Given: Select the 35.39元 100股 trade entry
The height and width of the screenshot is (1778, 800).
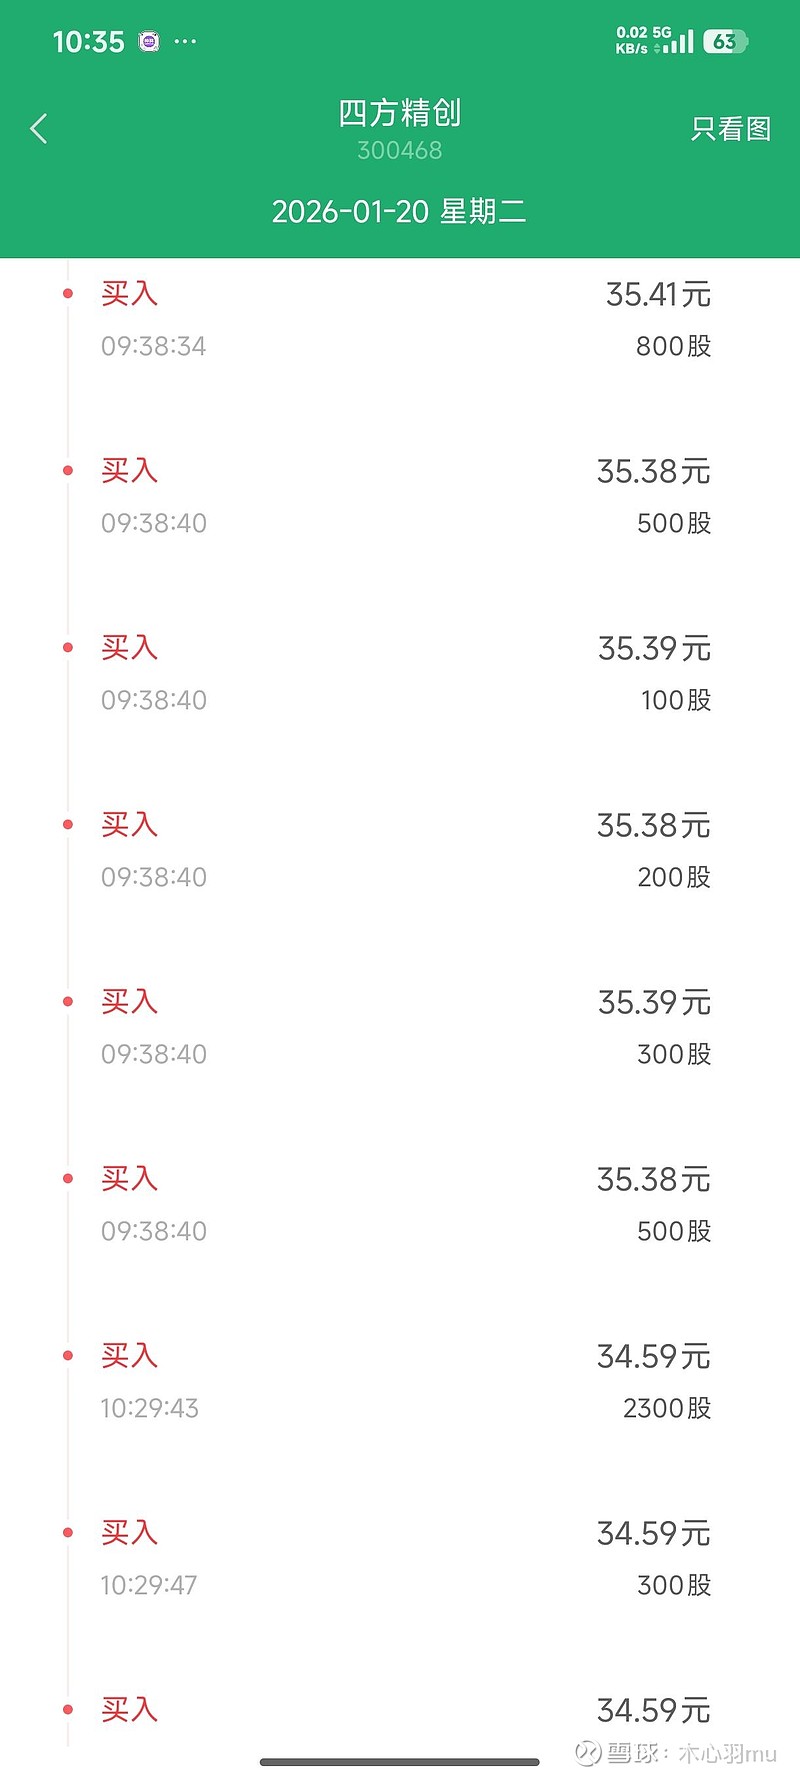Looking at the screenshot, I should tap(400, 674).
